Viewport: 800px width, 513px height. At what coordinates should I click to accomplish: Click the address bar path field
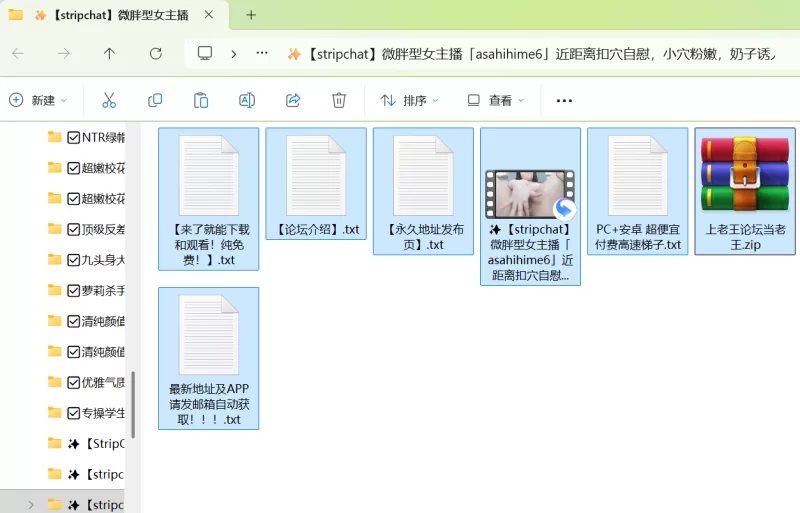(x=540, y=54)
